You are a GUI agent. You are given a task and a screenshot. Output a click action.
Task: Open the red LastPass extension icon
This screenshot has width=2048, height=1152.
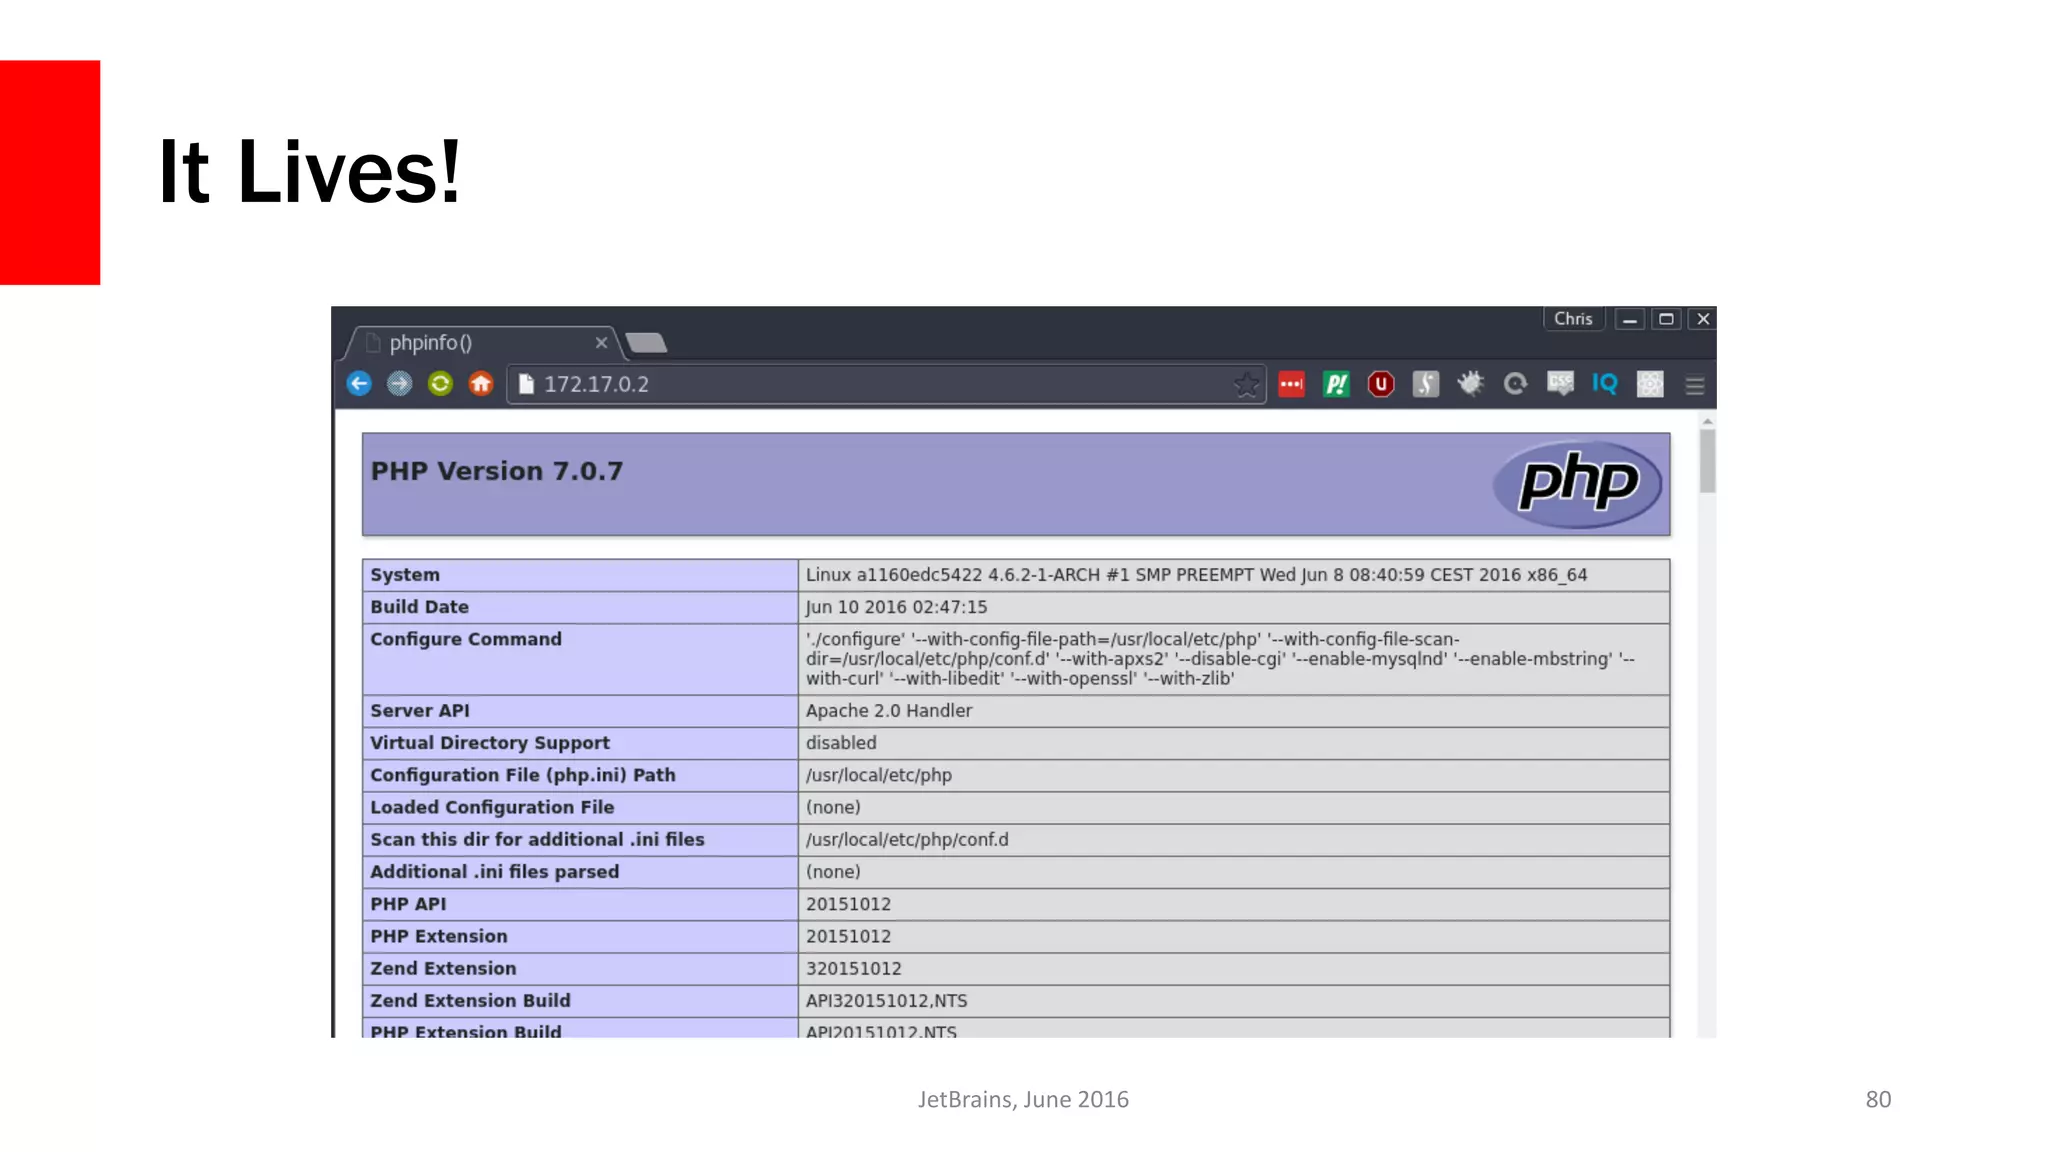click(1291, 384)
